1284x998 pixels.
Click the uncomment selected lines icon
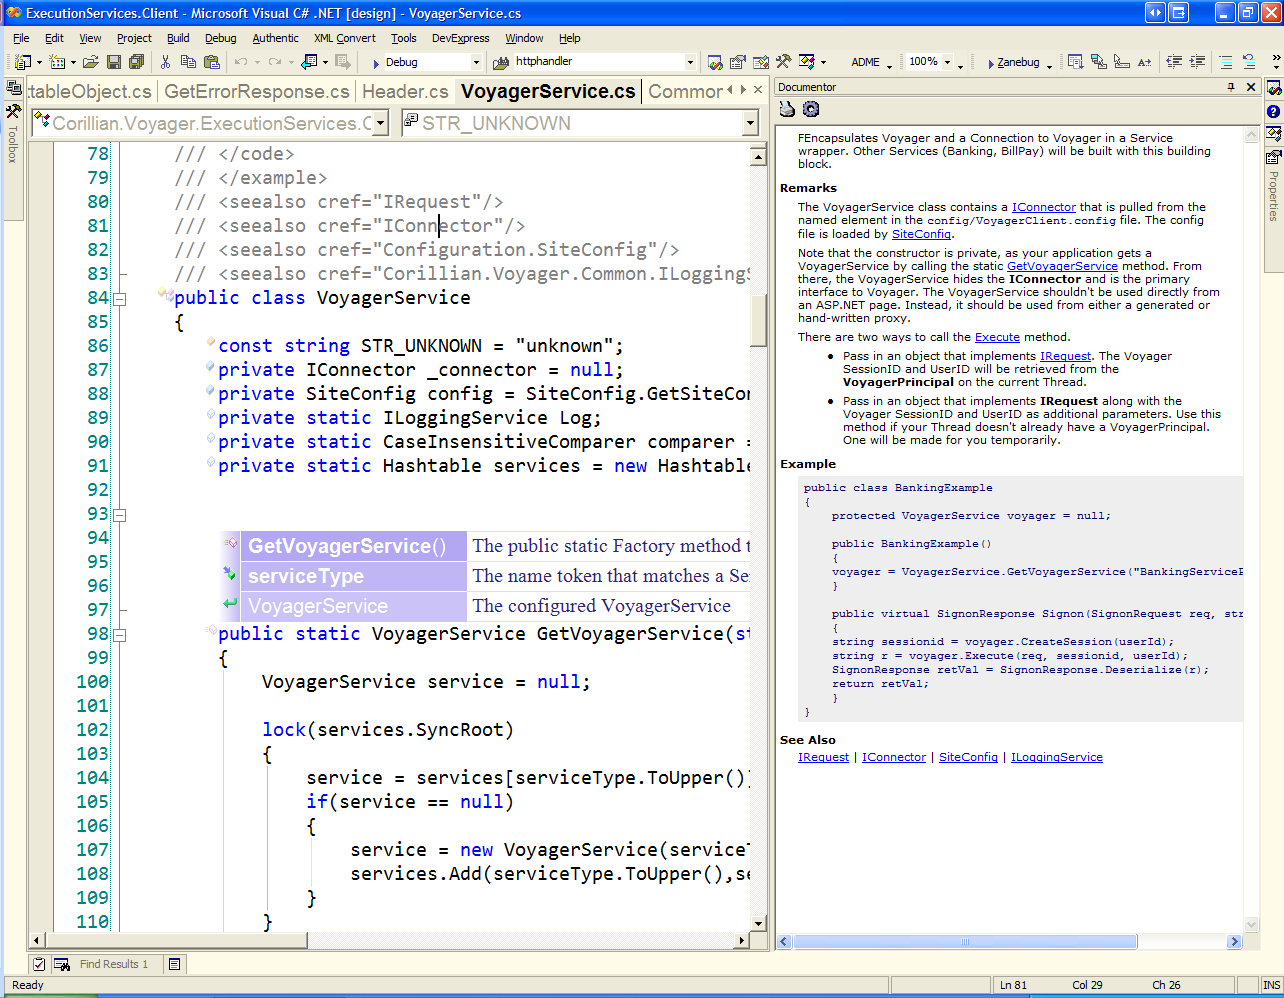click(1248, 62)
